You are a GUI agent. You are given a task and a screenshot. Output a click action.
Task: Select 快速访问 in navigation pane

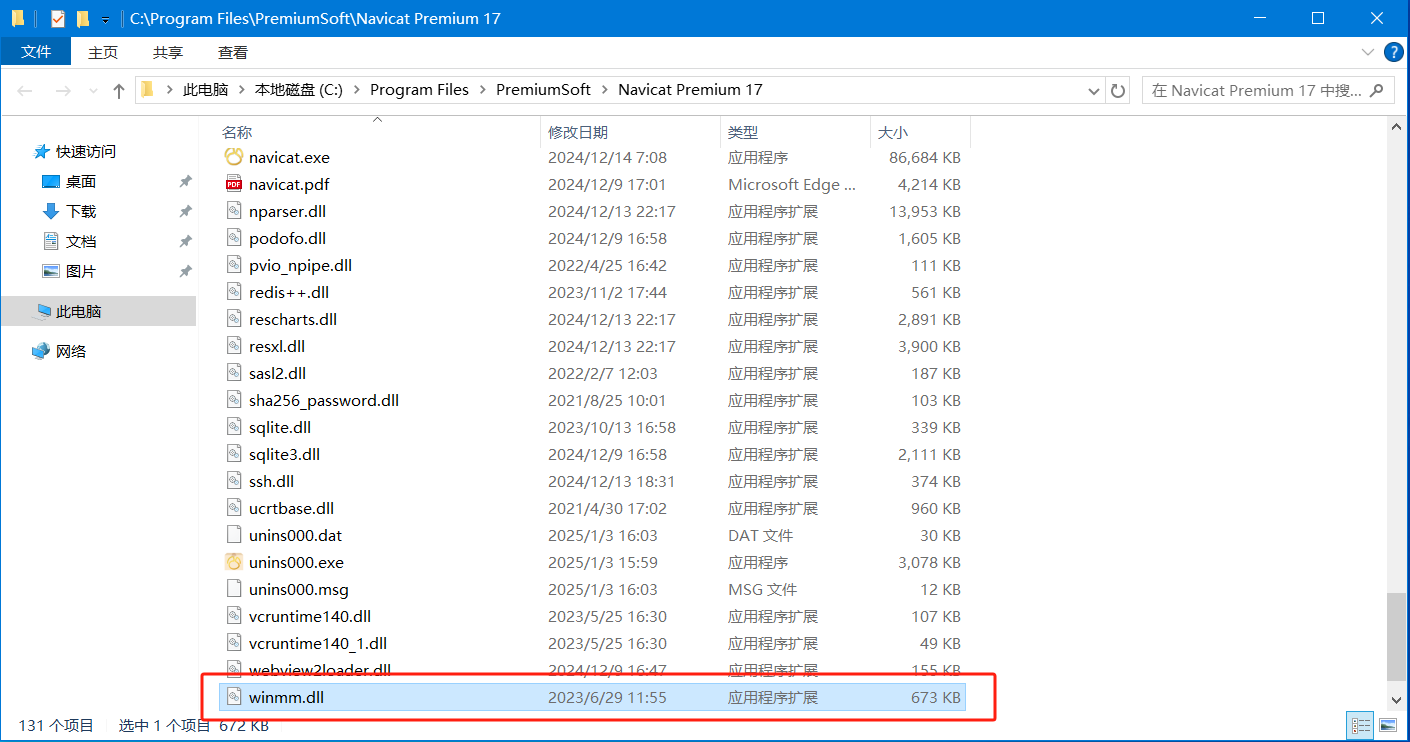pos(86,151)
